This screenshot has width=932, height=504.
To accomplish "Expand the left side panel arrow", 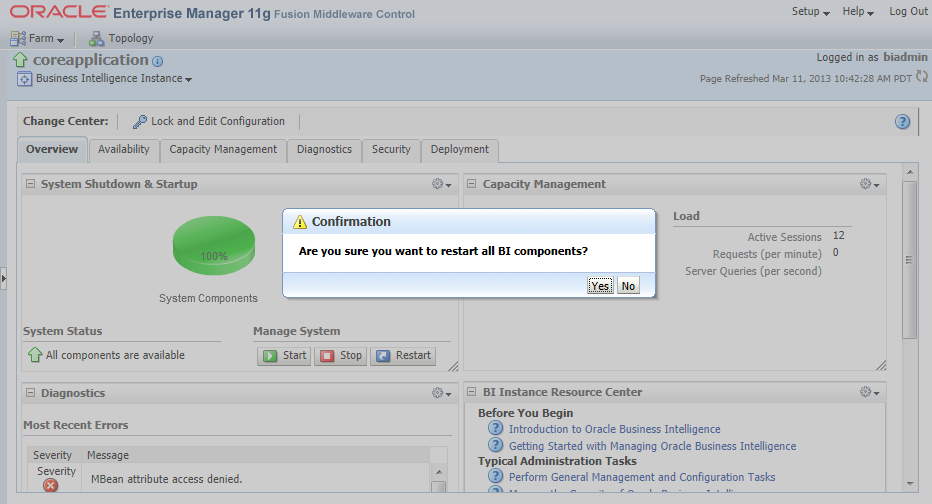I will point(4,278).
